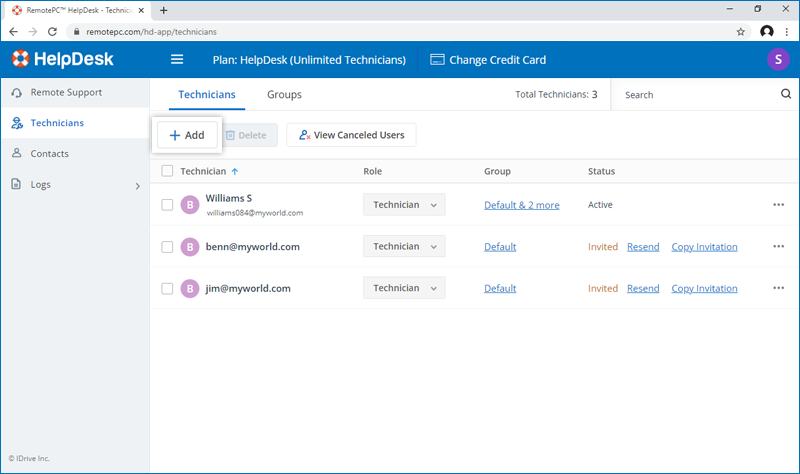Click the Add technician button

[187, 135]
